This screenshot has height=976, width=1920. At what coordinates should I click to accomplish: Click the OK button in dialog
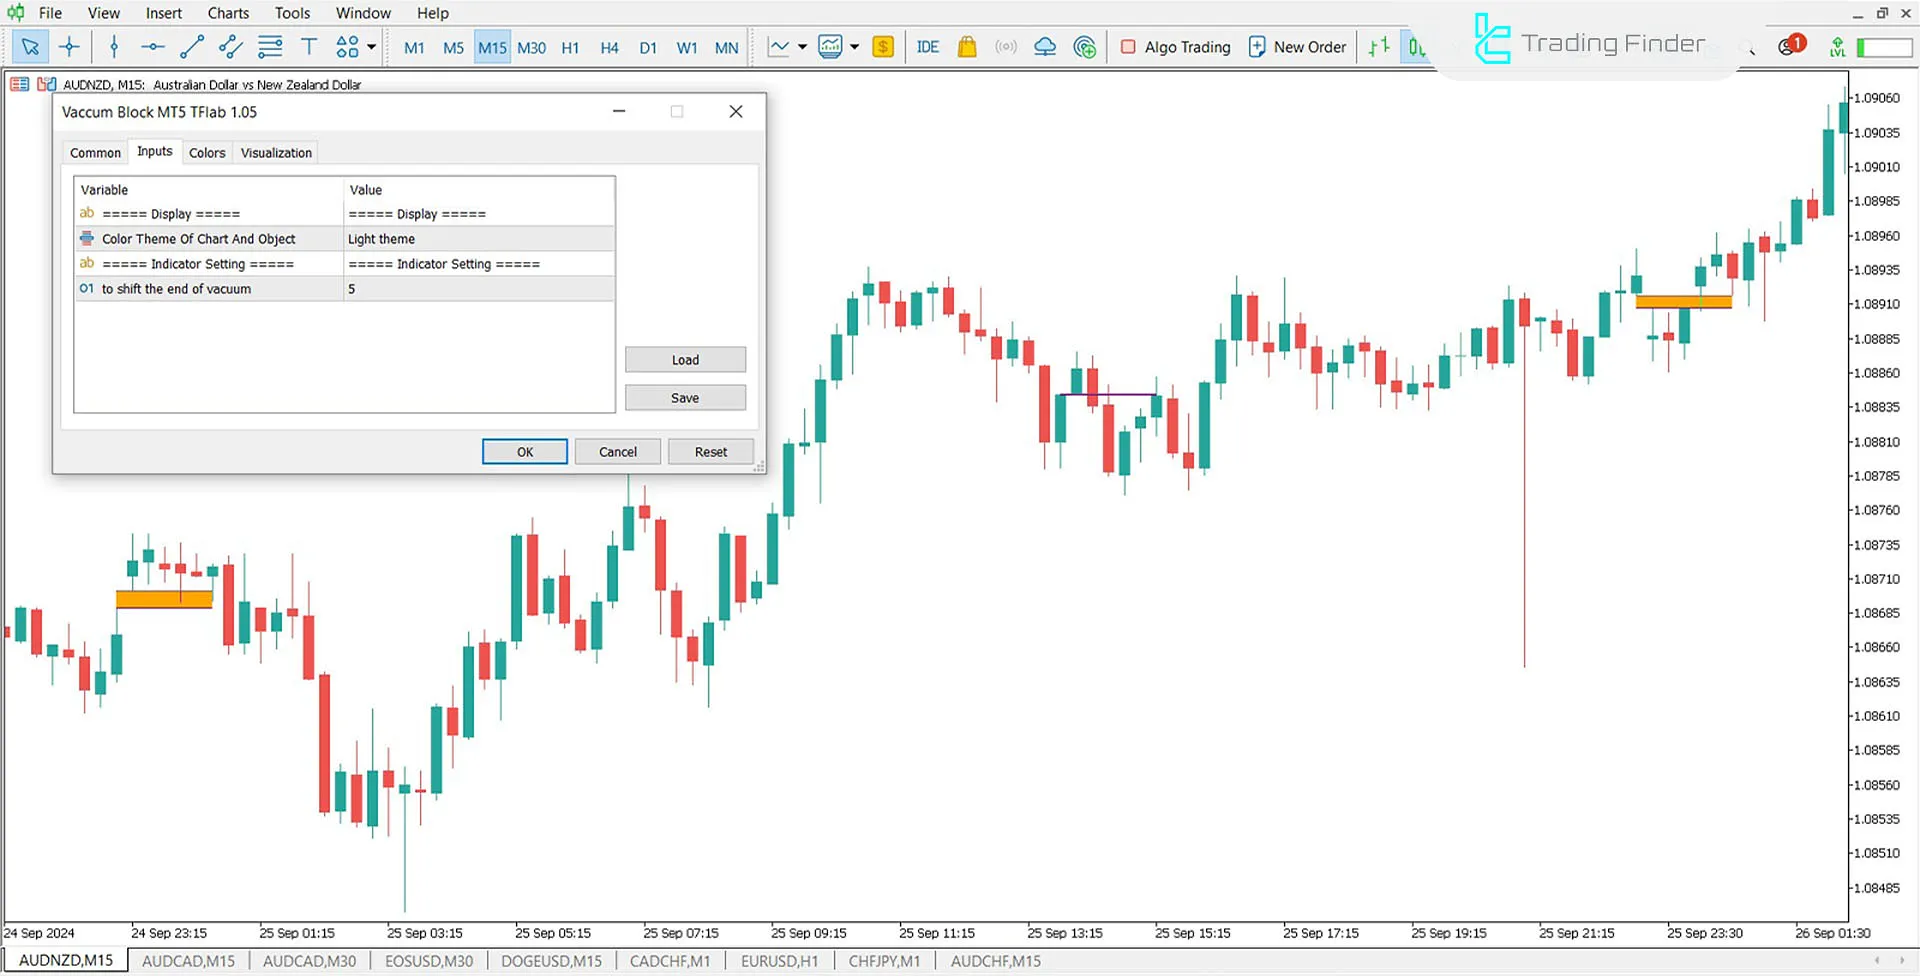(x=524, y=452)
